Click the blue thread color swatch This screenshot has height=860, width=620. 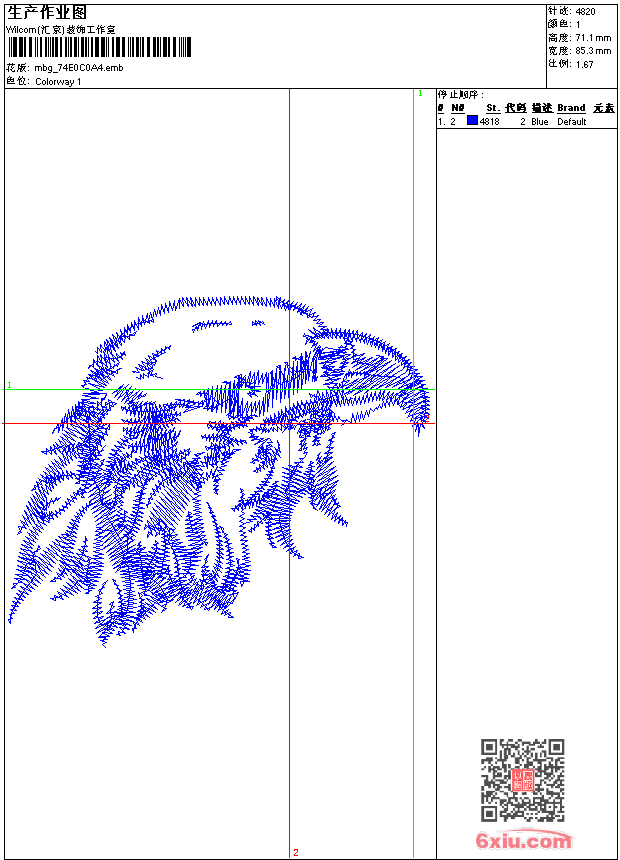(x=472, y=121)
